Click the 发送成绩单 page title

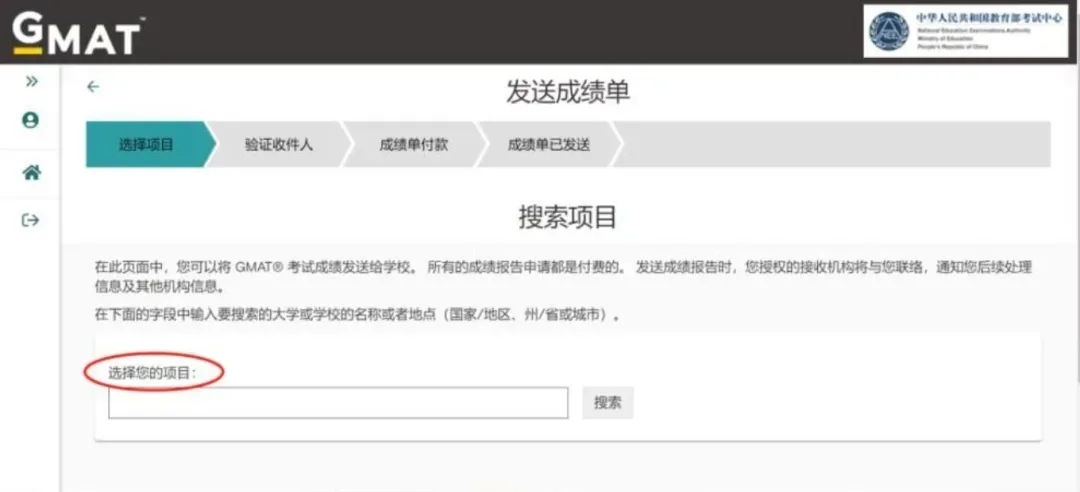pos(568,92)
